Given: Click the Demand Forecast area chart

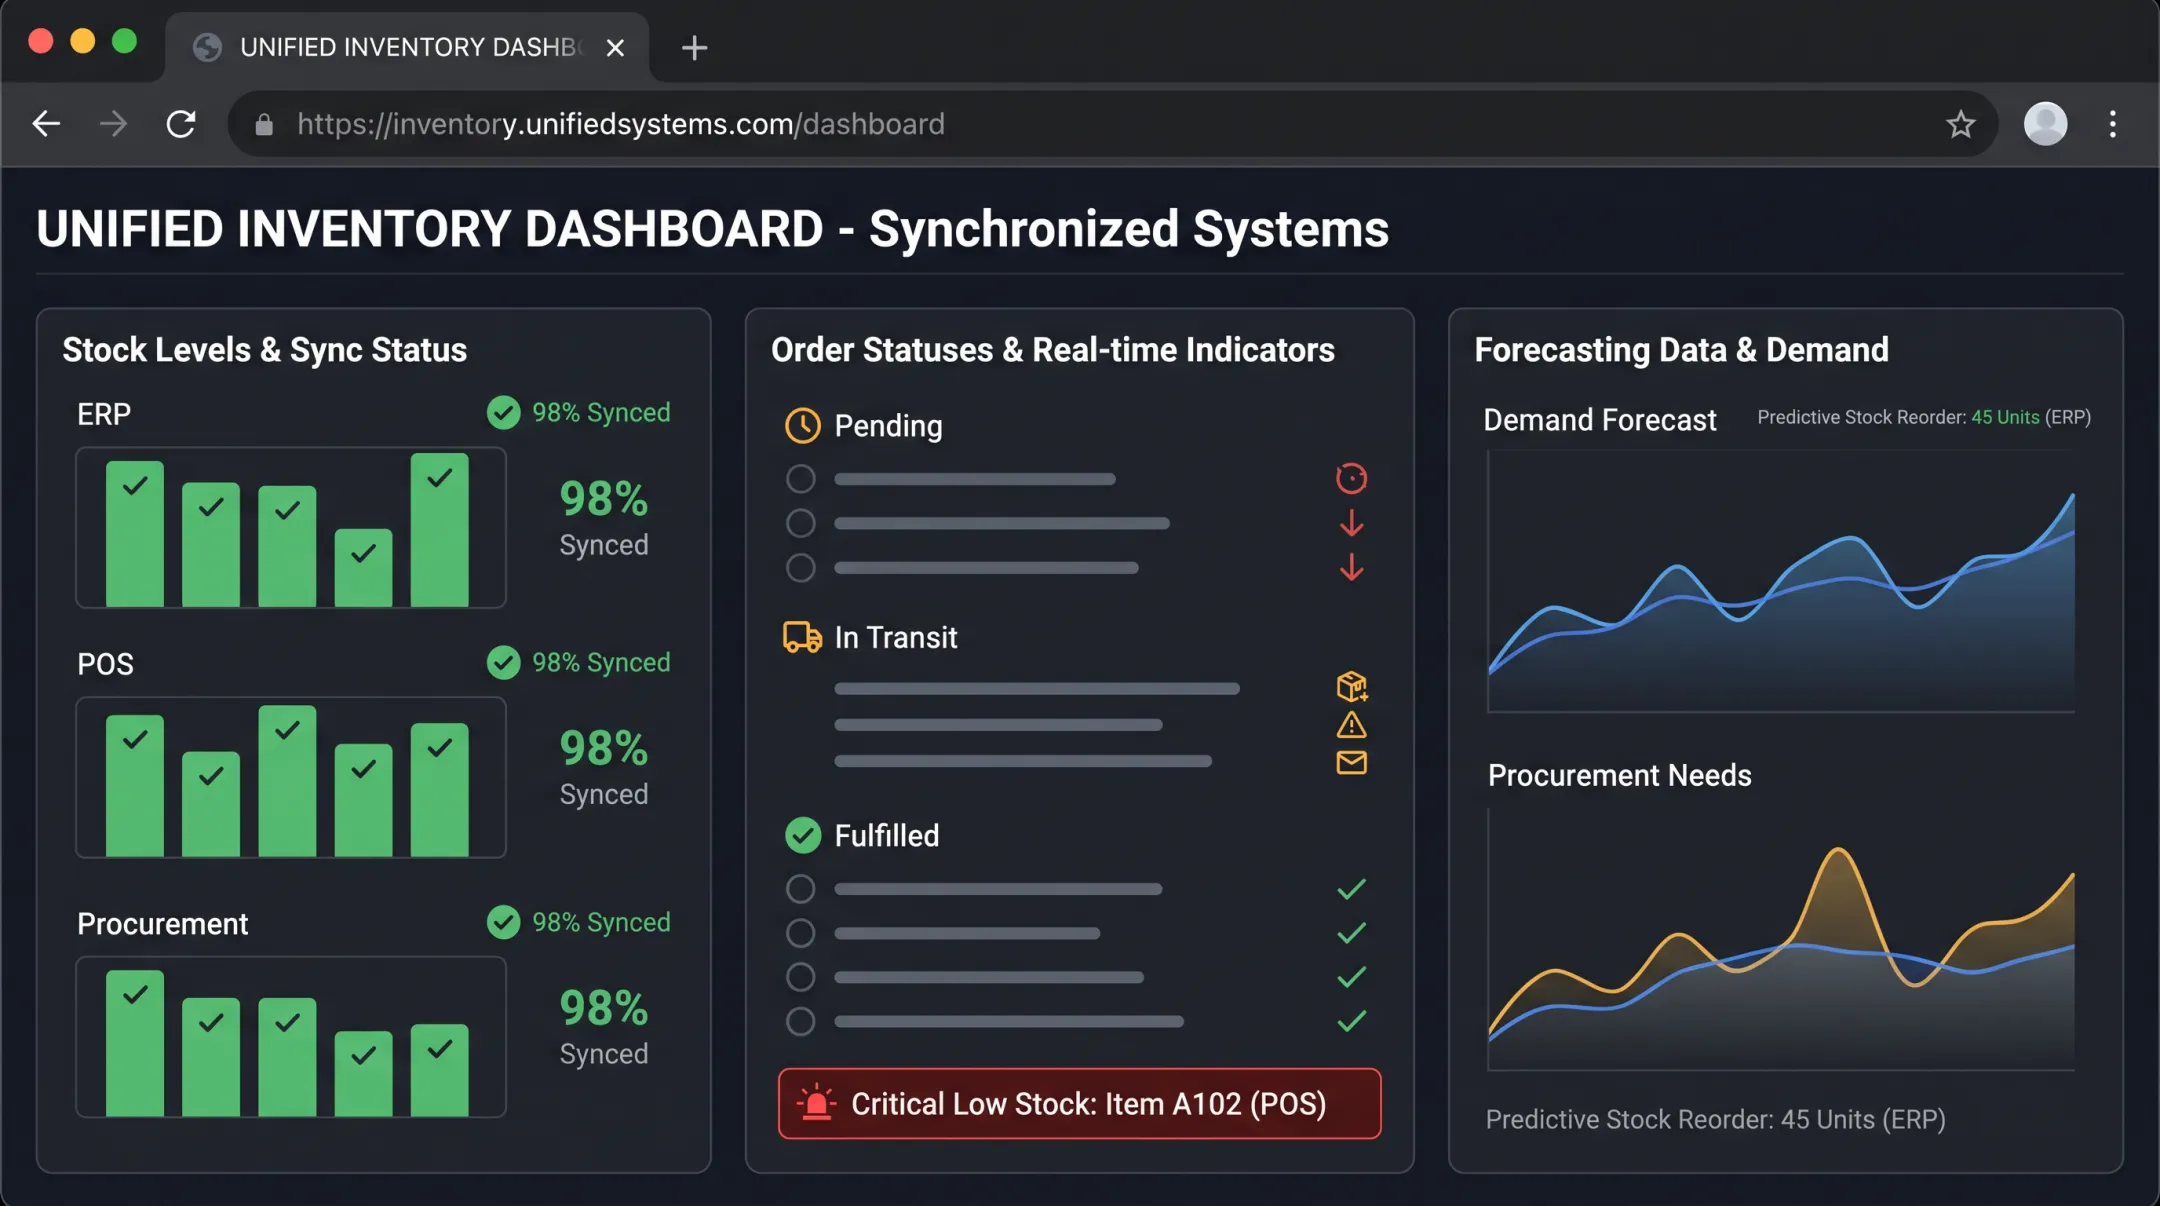Looking at the screenshot, I should pos(1781,582).
